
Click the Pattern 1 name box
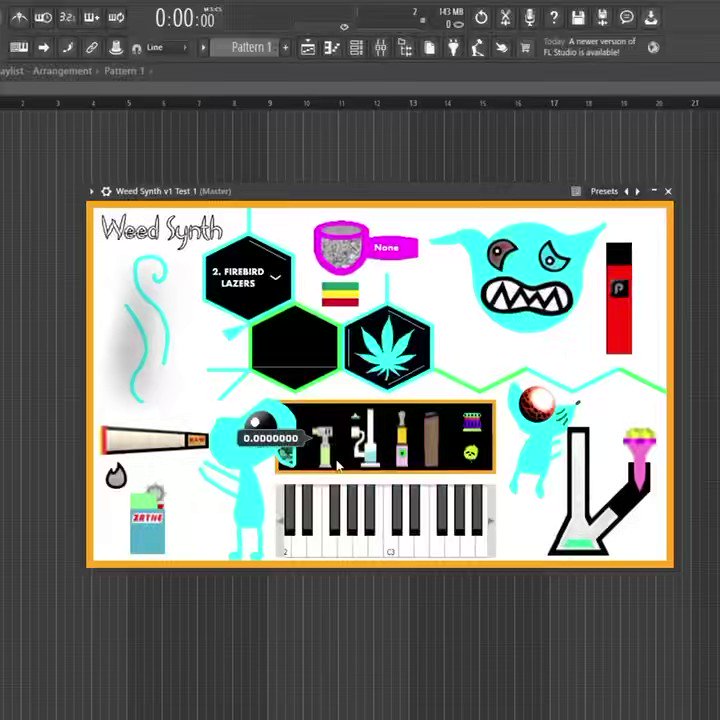pos(246,47)
